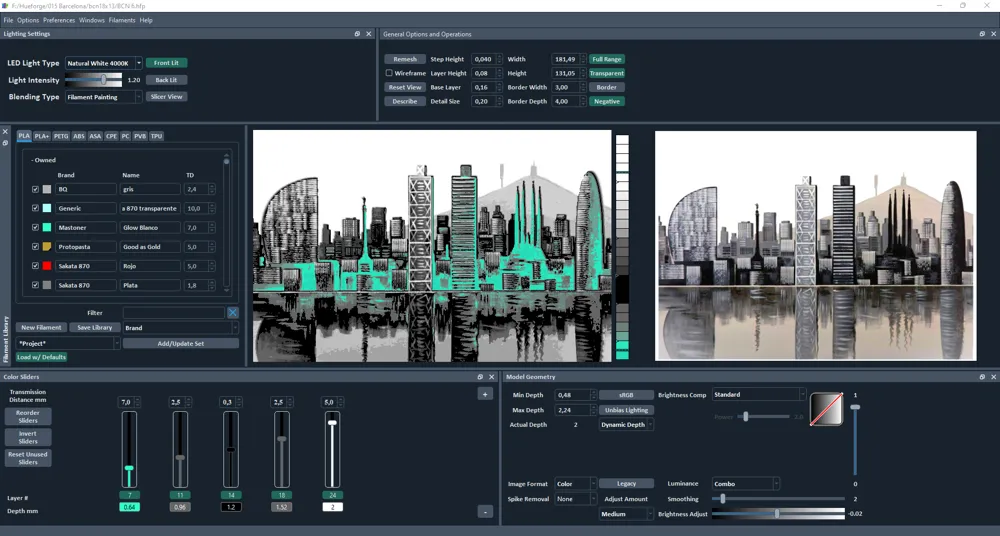Click the Remesh button
1000x536 pixels.
click(405, 59)
